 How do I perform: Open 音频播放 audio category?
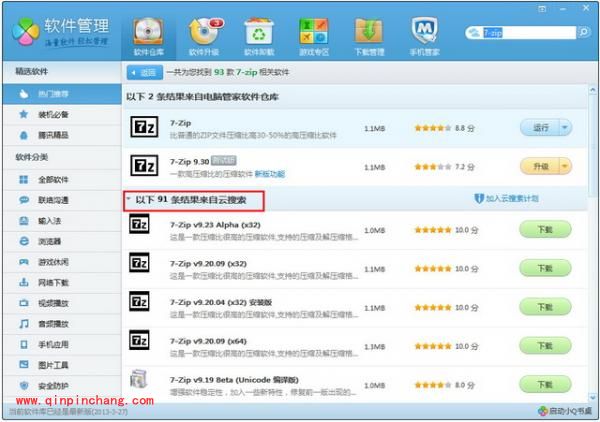click(62, 324)
